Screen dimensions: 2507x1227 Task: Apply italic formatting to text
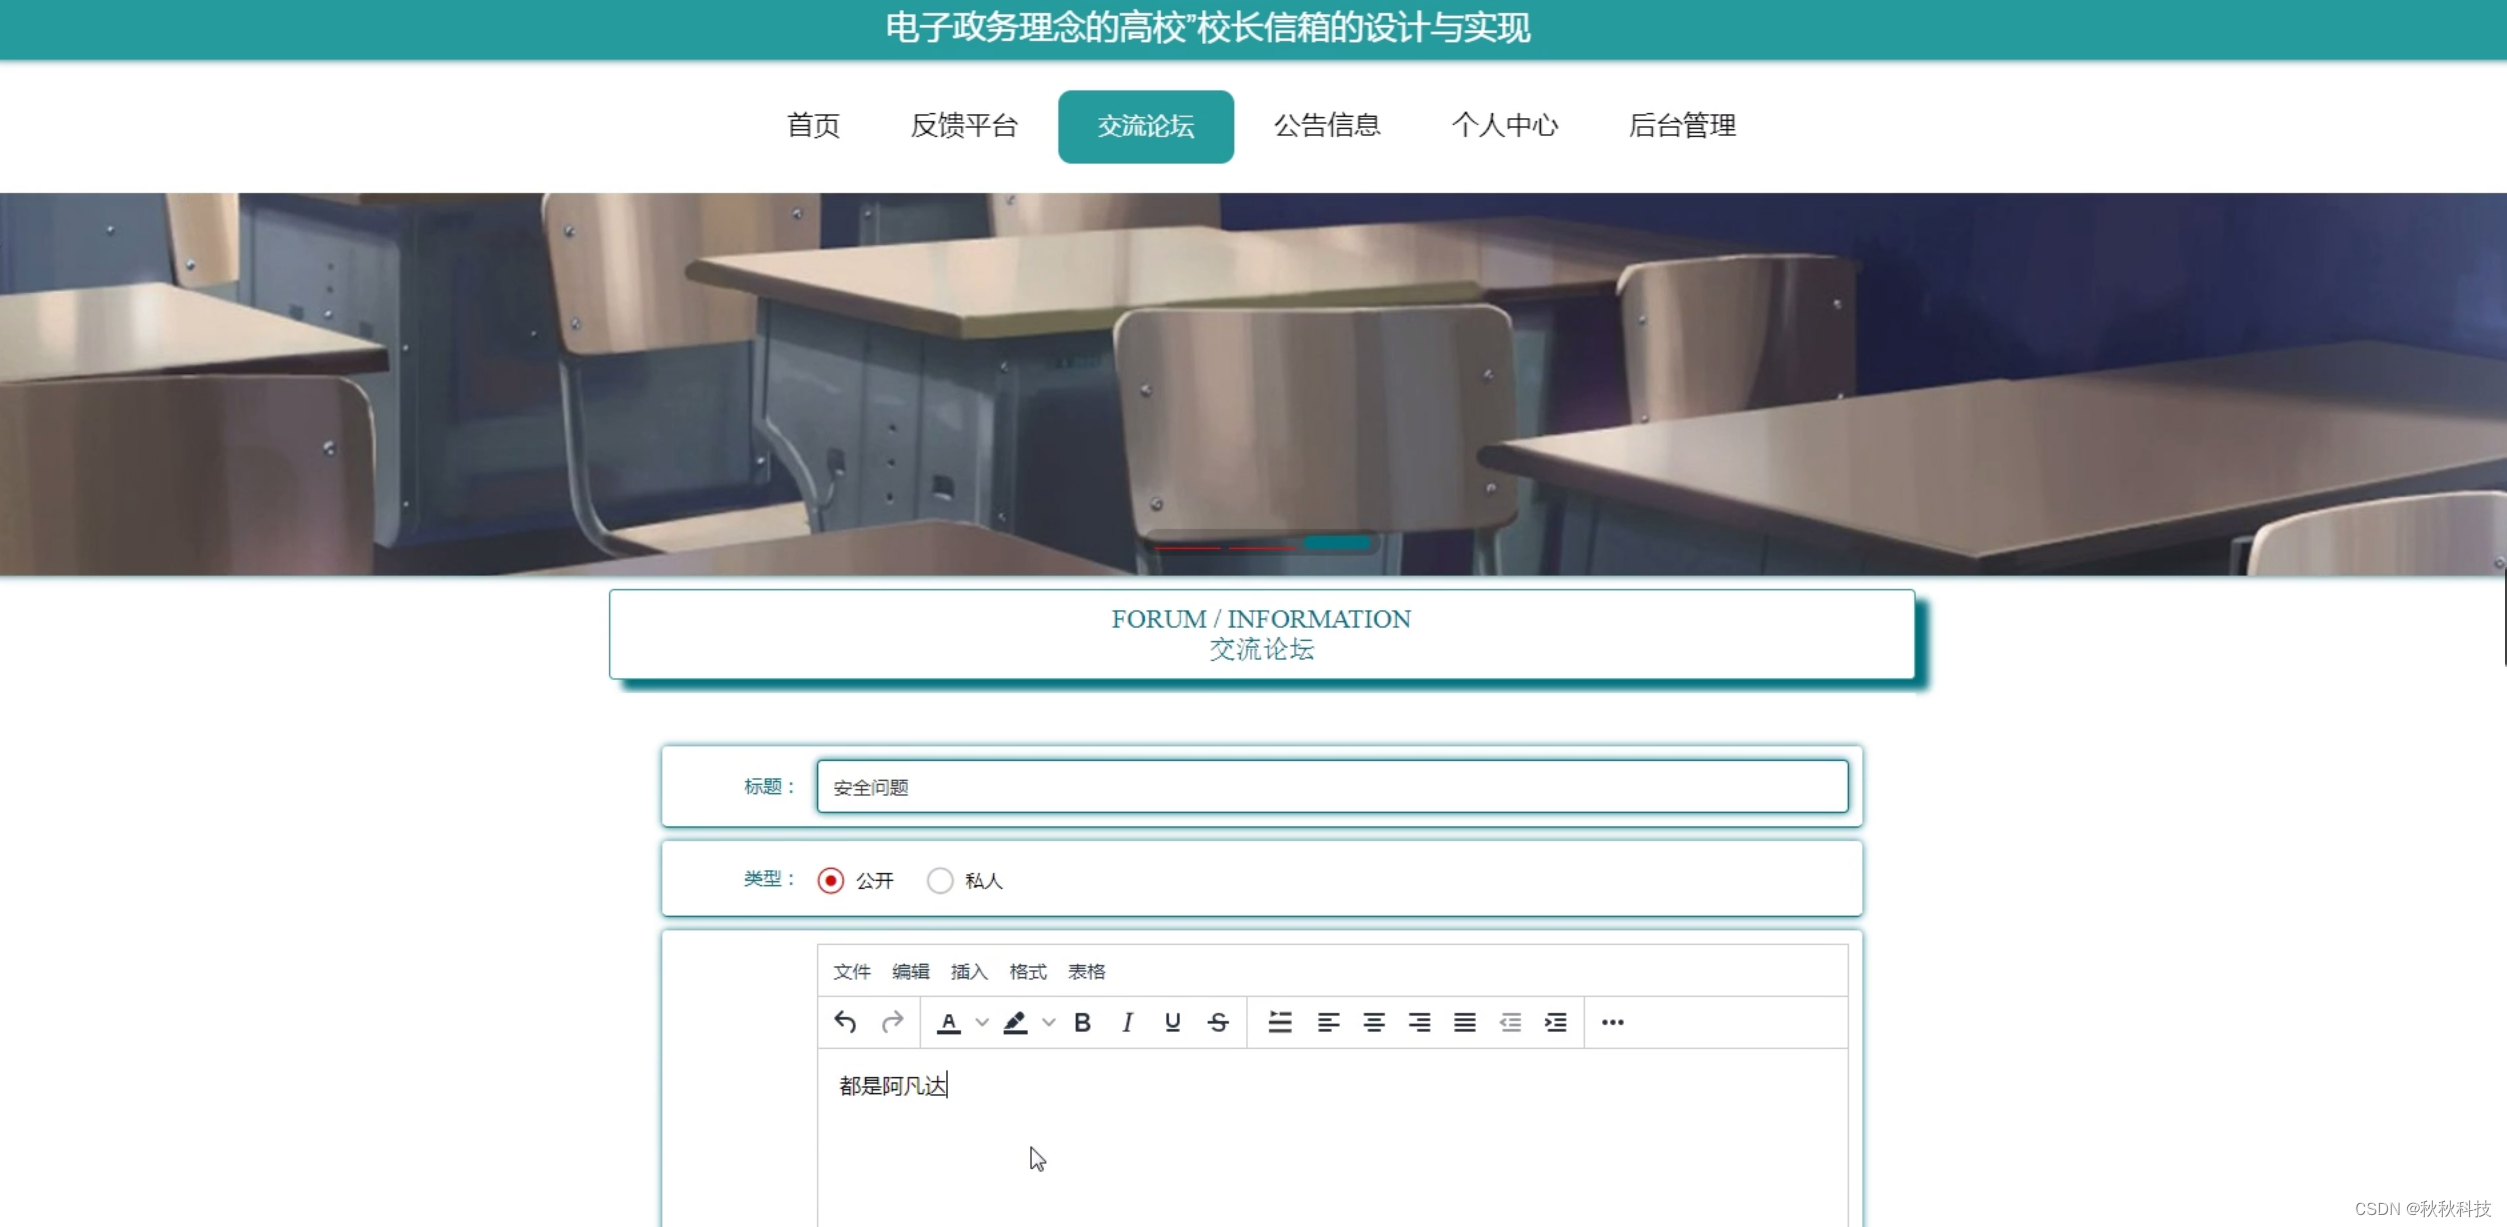1127,1022
